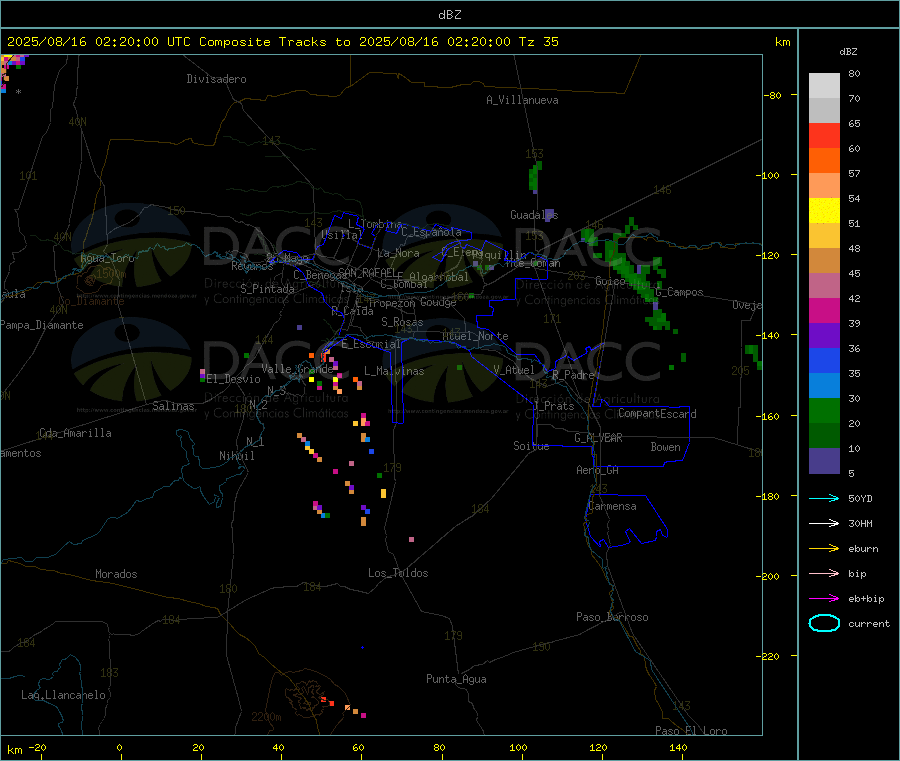The image size is (900, 761).
Task: Click the Guadales location label
Action: click(x=534, y=215)
